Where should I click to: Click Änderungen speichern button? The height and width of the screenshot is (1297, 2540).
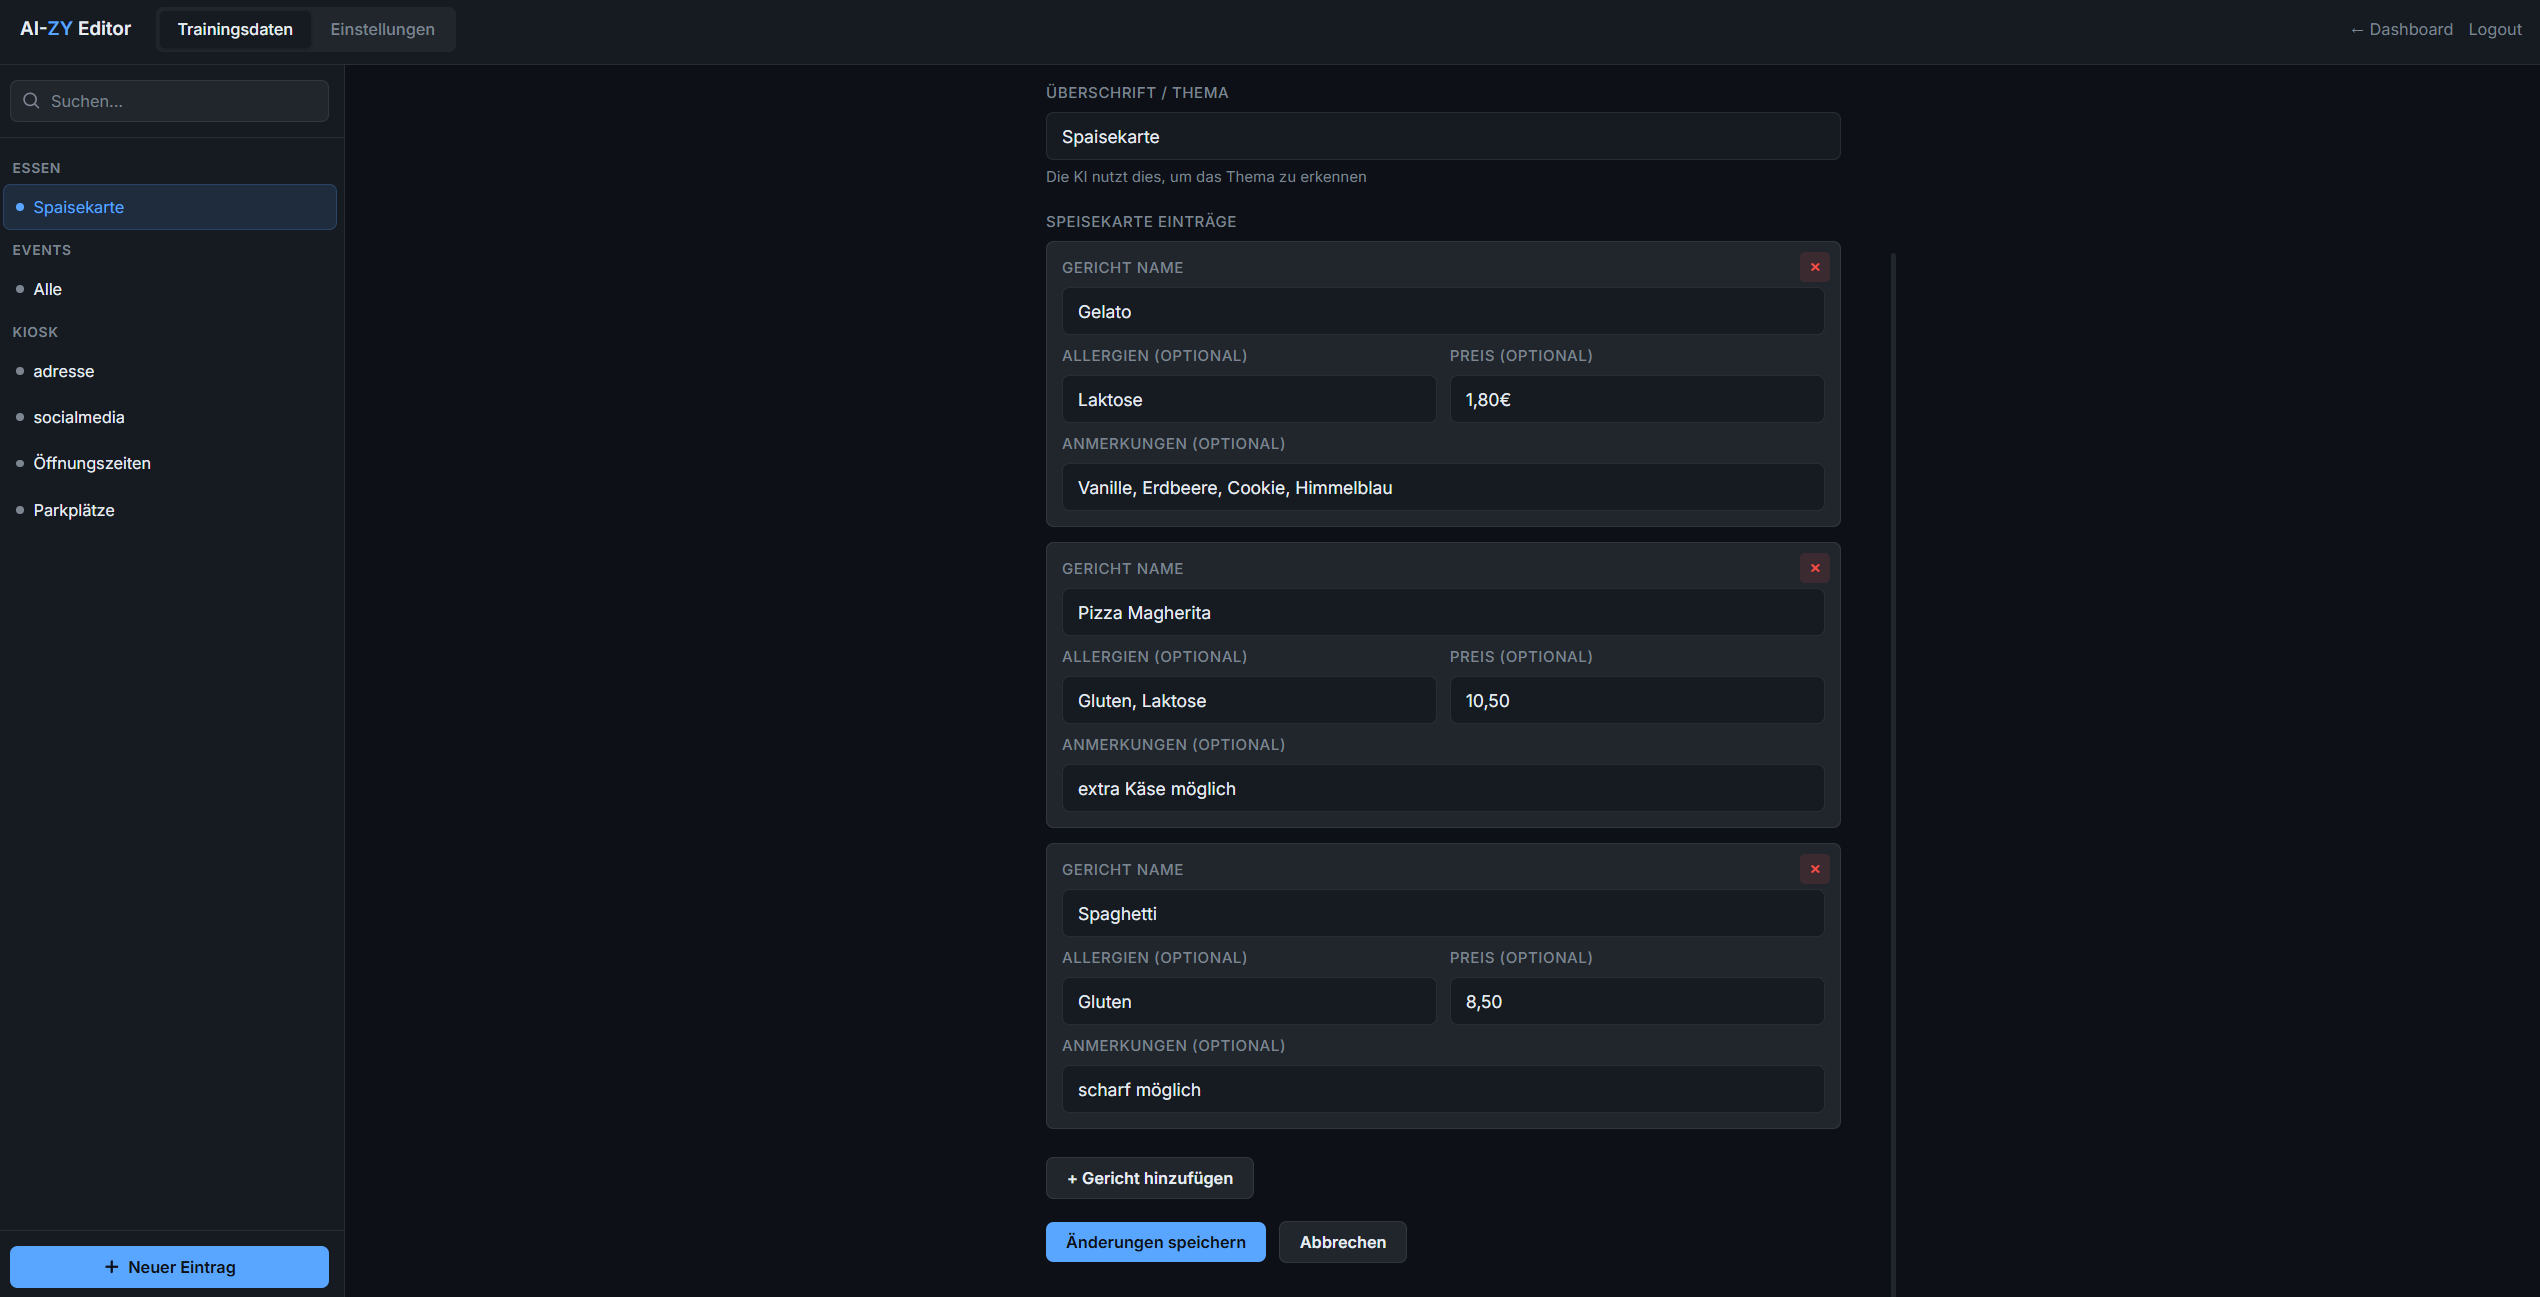pyautogui.click(x=1155, y=1242)
